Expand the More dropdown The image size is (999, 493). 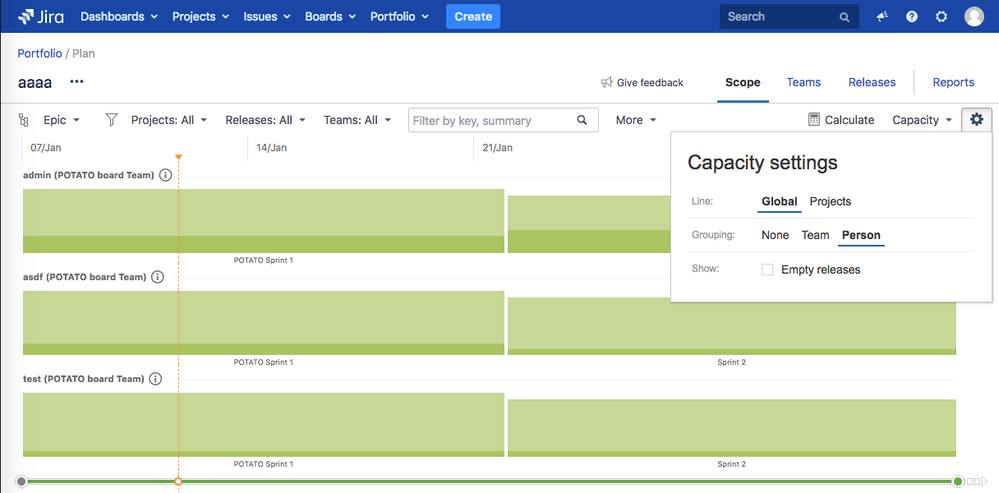[x=636, y=120]
